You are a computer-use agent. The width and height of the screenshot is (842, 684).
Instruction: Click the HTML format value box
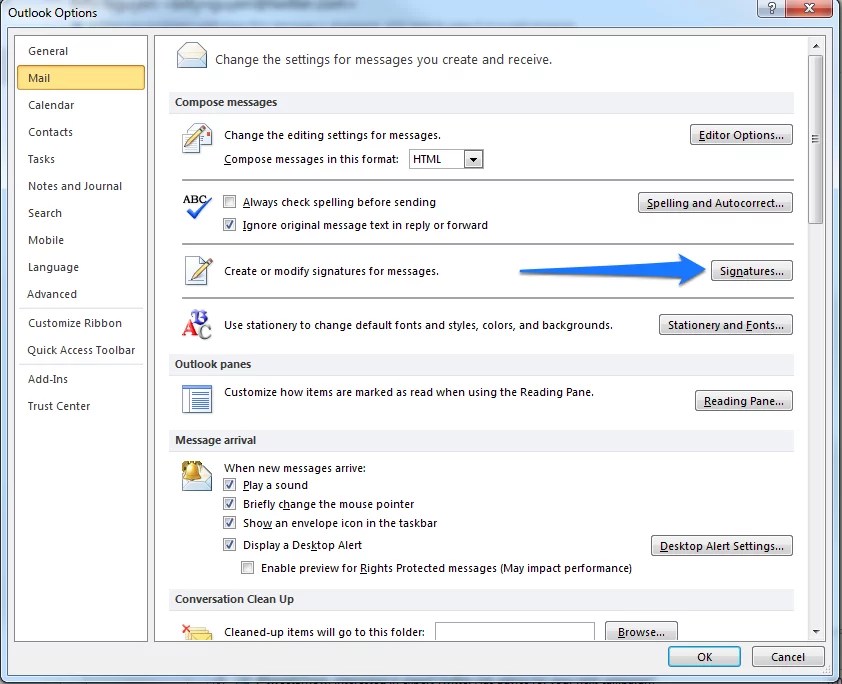tap(437, 159)
